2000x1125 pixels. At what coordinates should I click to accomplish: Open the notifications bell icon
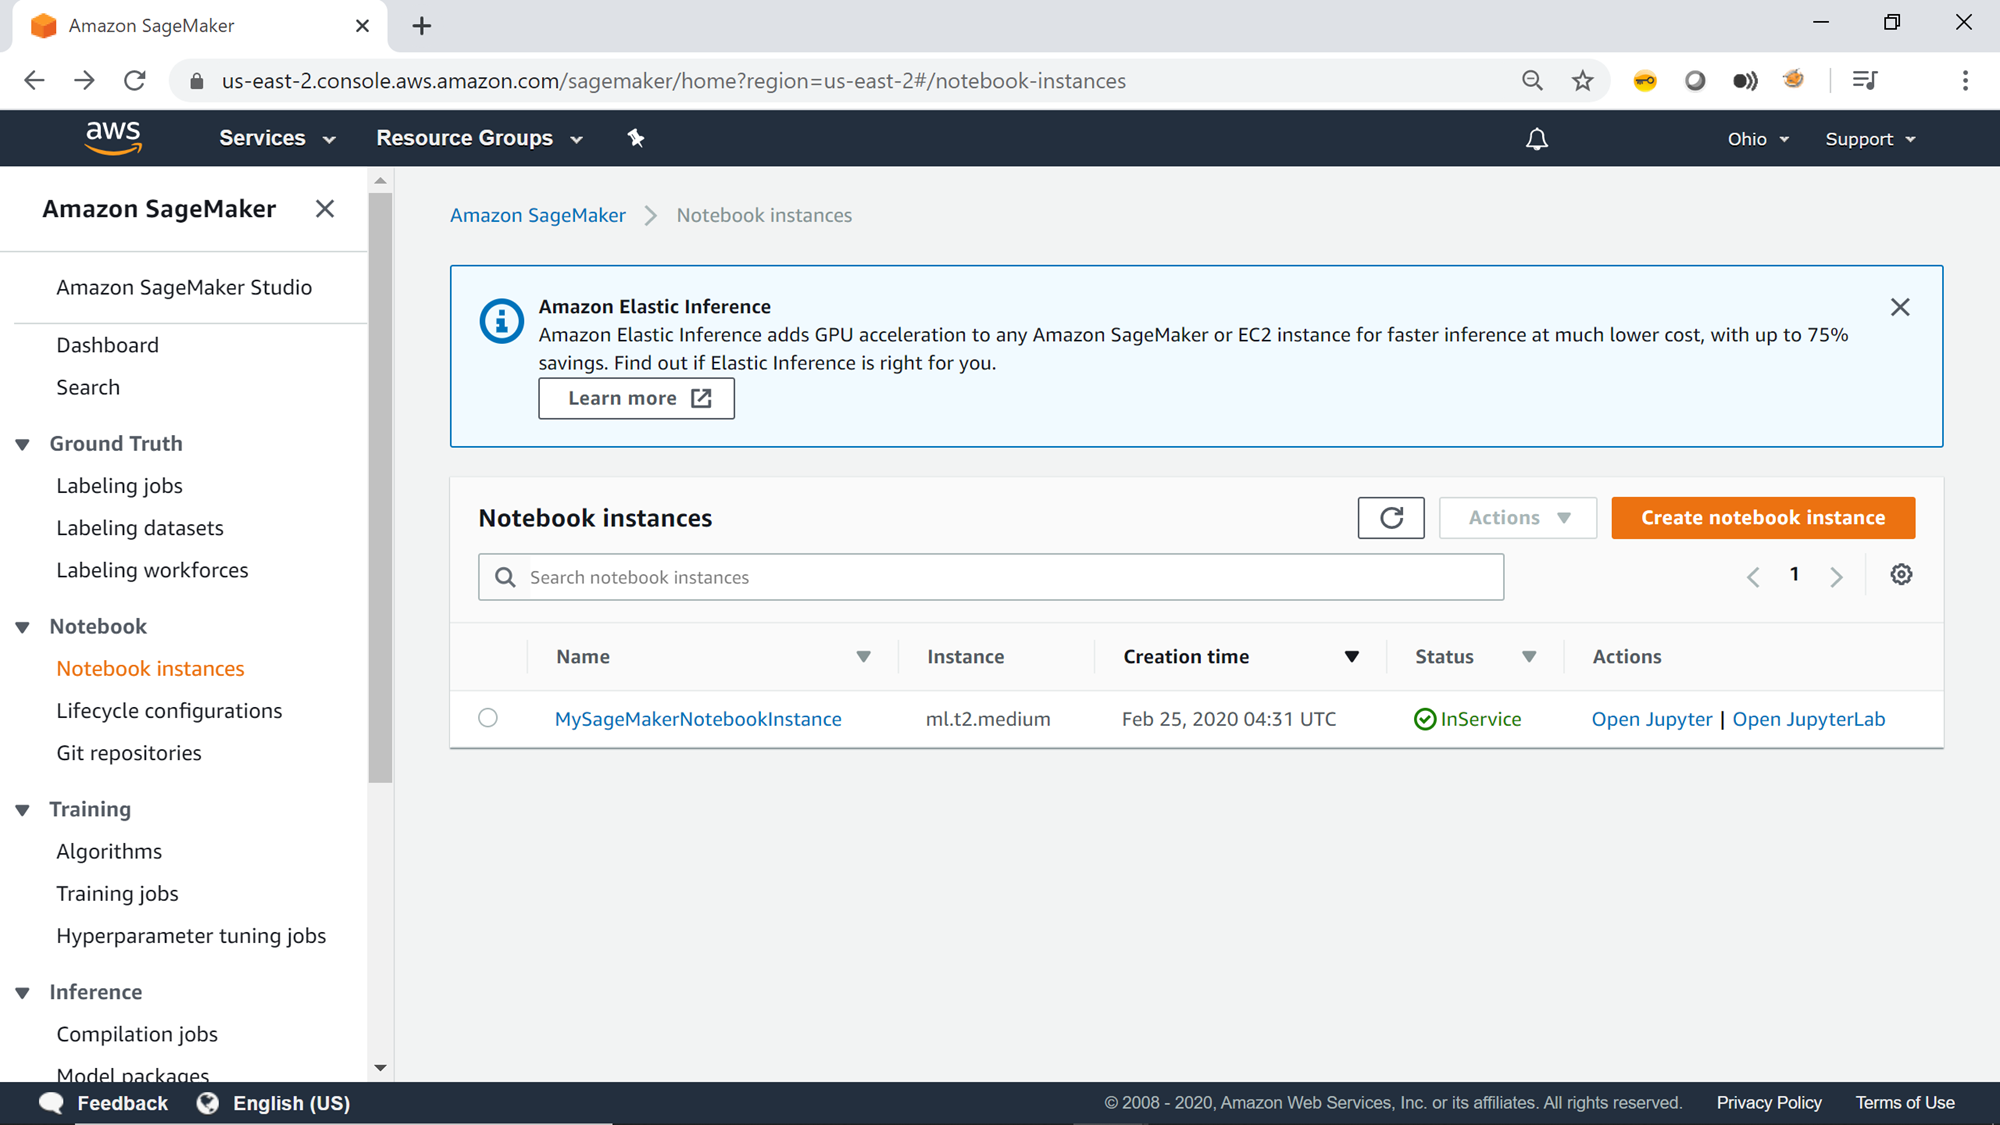(1536, 139)
